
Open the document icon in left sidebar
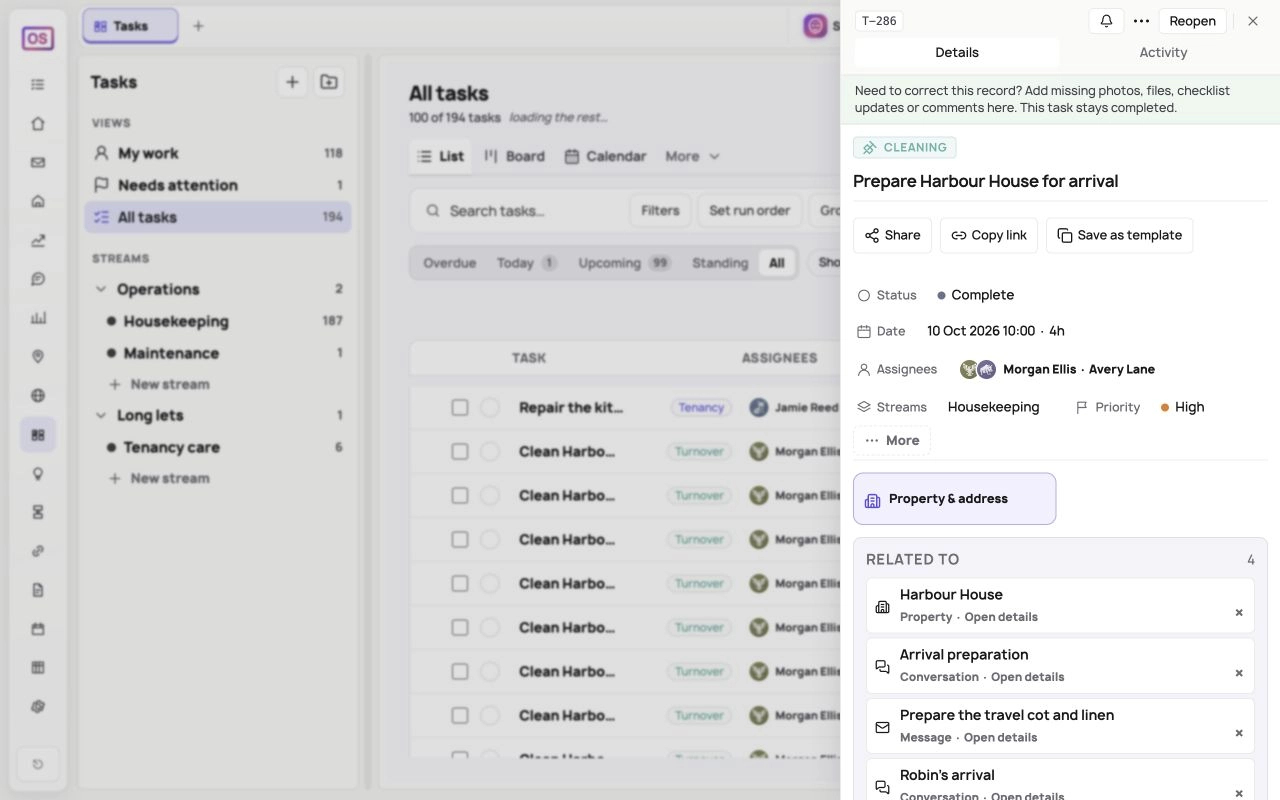(x=38, y=590)
